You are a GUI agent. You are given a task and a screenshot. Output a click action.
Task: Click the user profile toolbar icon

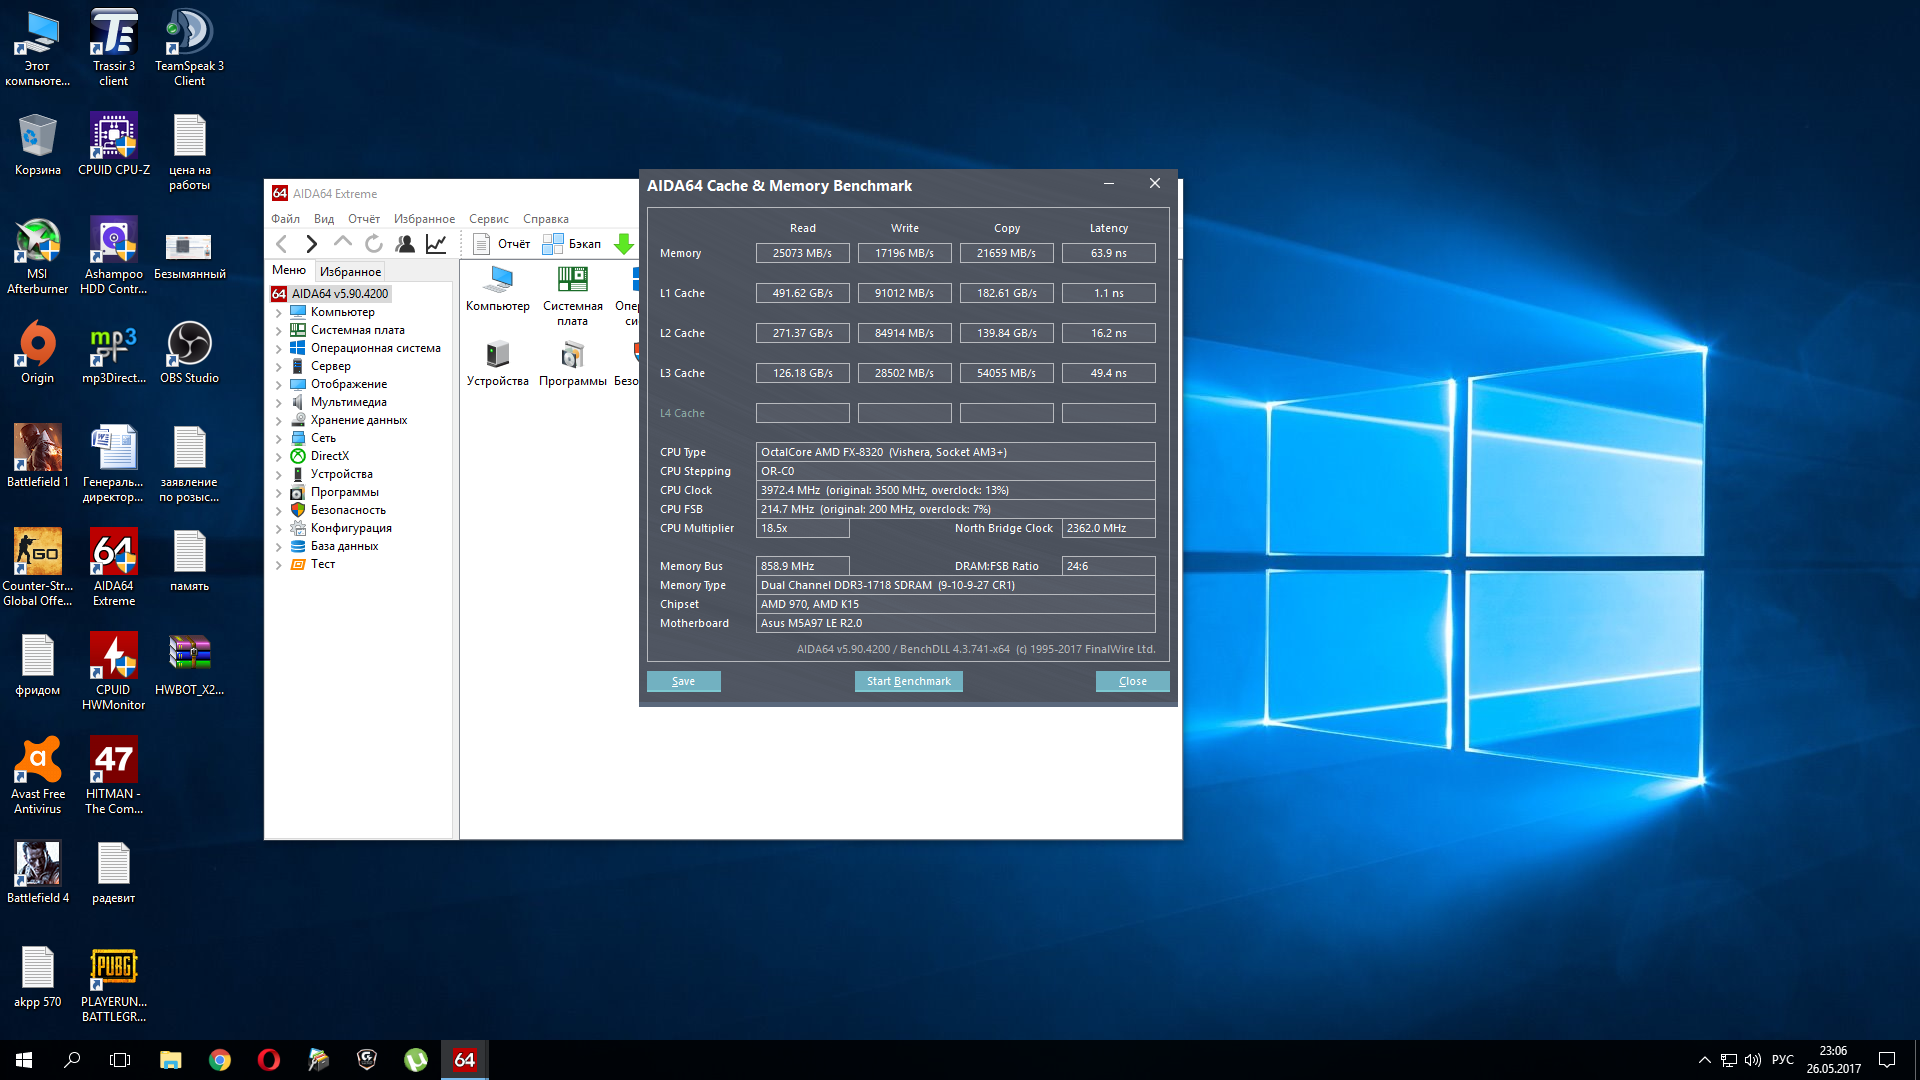click(x=405, y=244)
